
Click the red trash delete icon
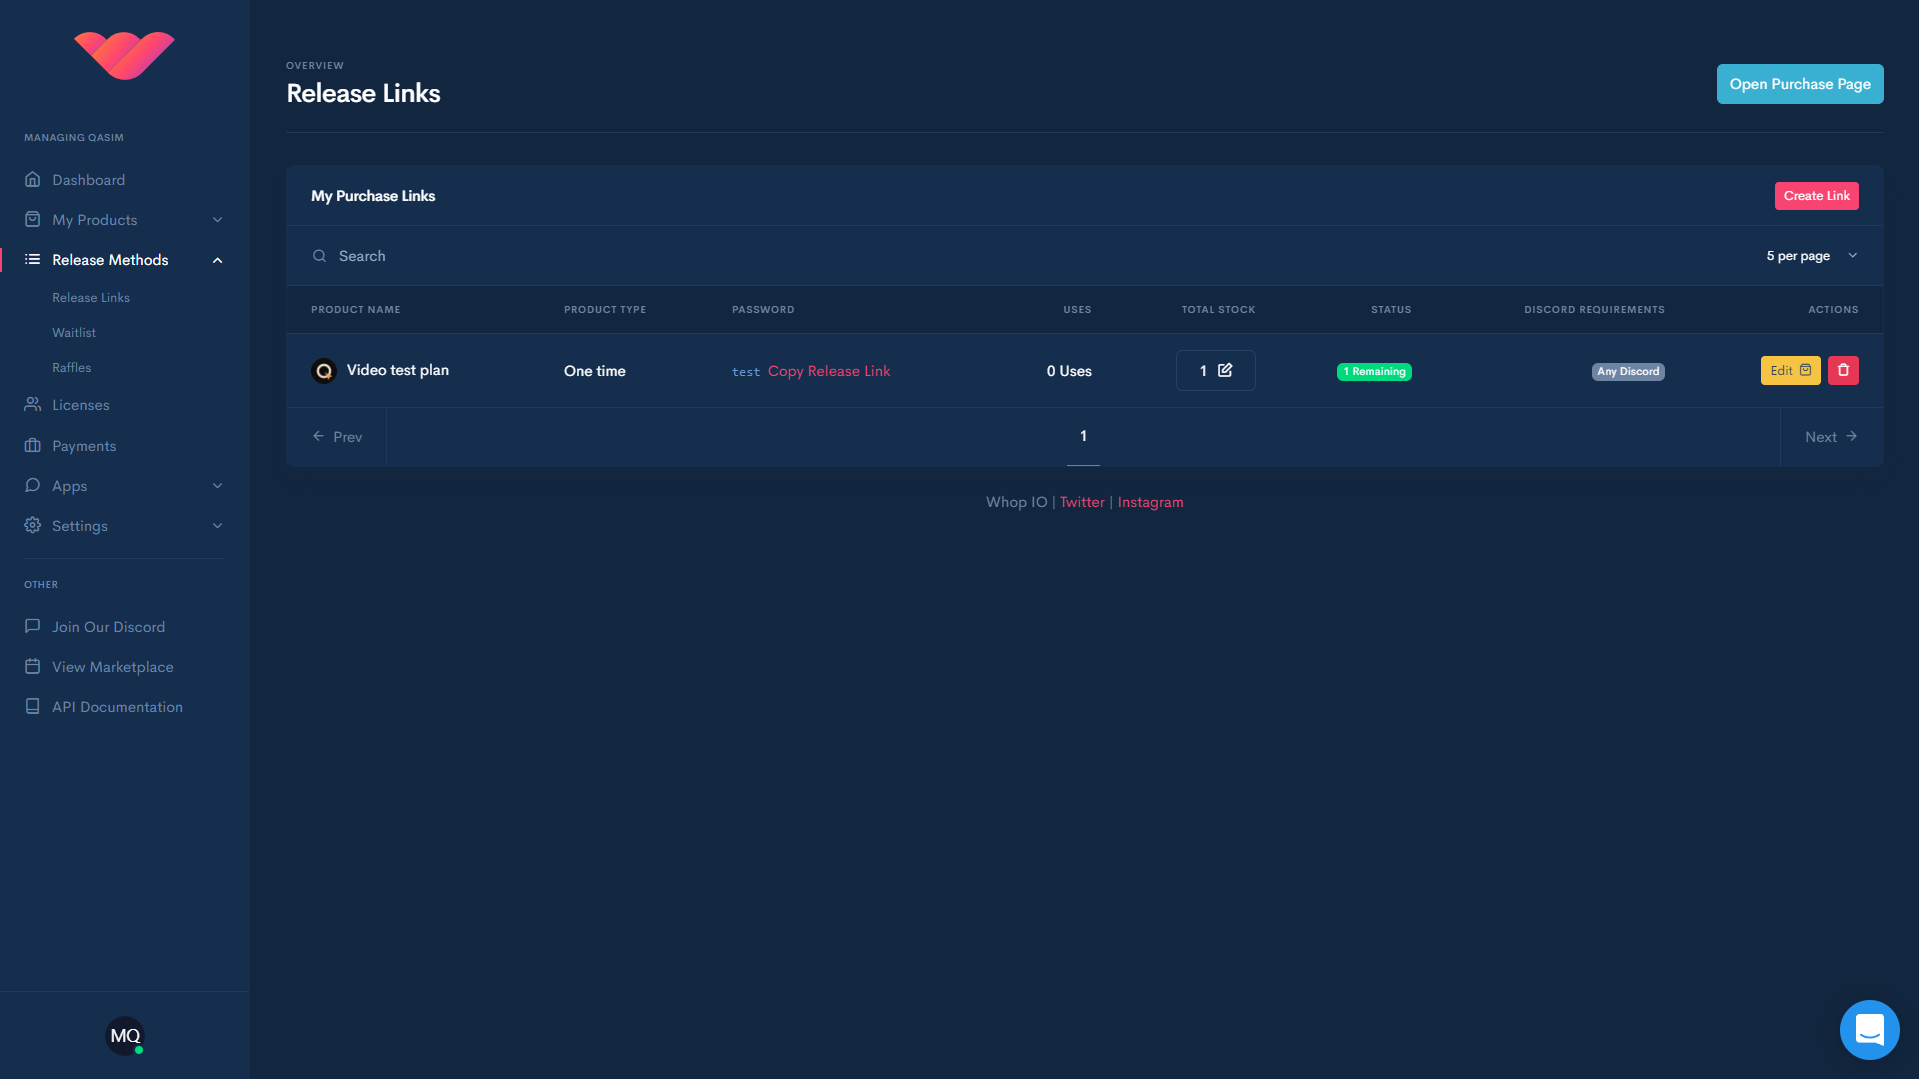pos(1843,370)
